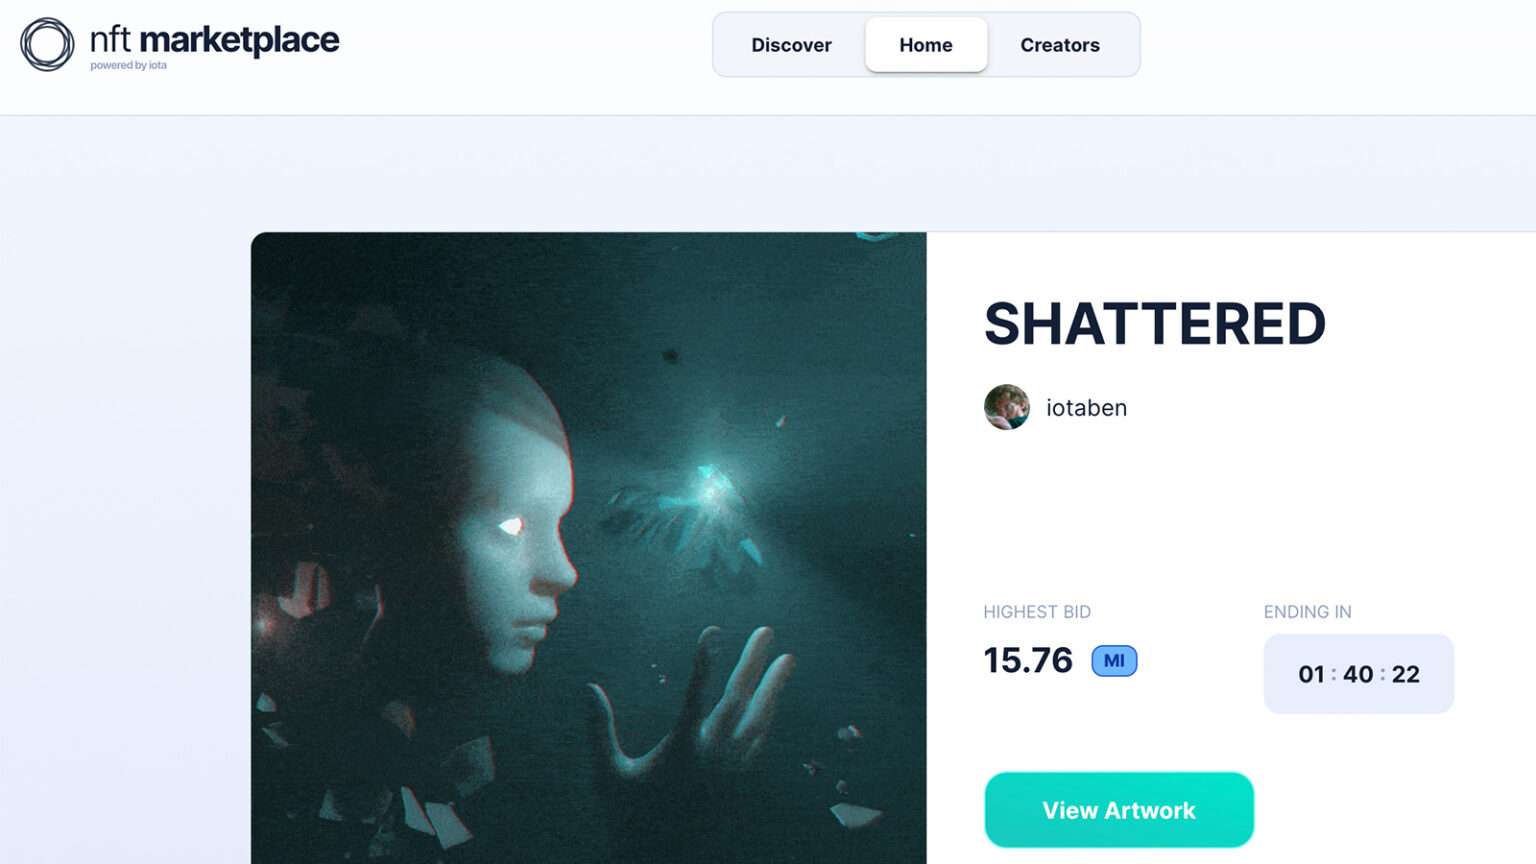Click the 15.76 highest bid amount
The height and width of the screenshot is (864, 1536).
[x=1028, y=660]
